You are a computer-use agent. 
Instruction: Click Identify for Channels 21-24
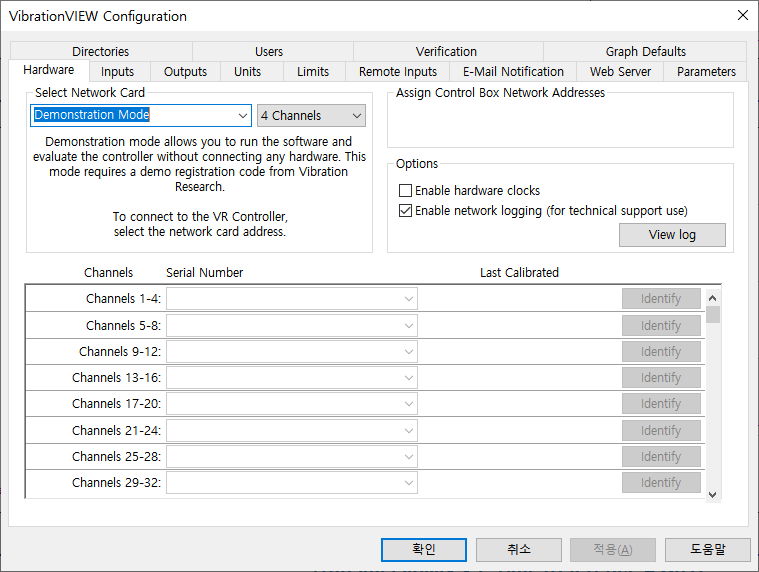point(661,431)
